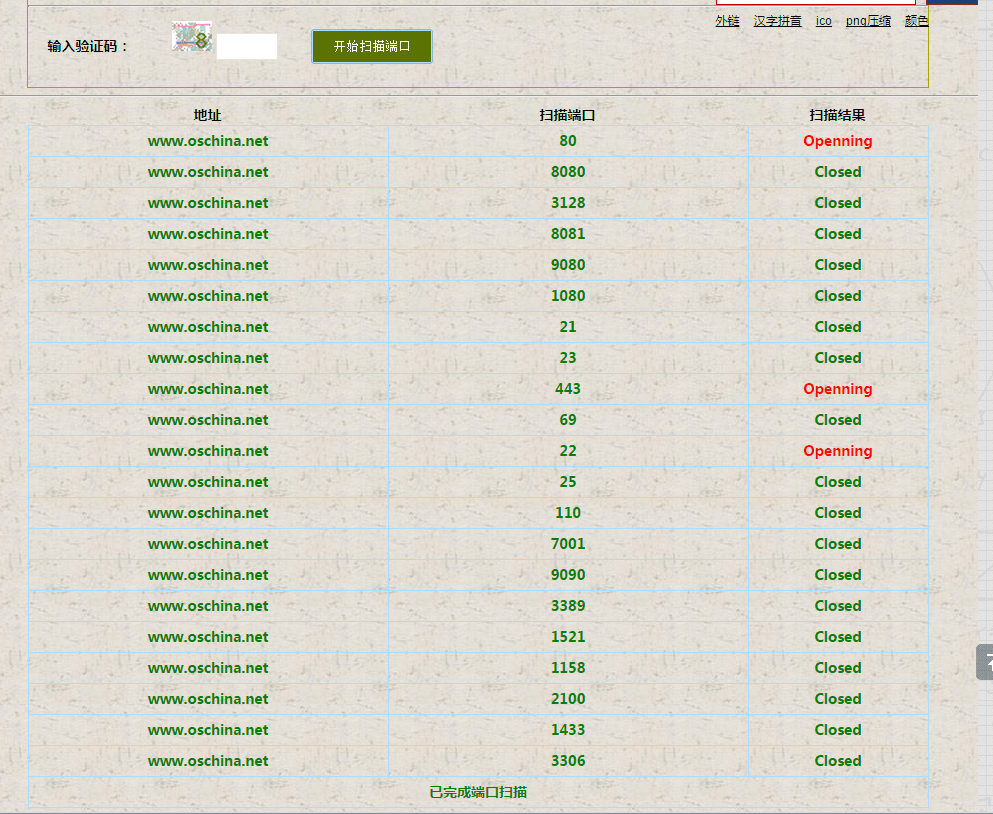Click www.oschina.net address in port 80 row
Image resolution: width=993 pixels, height=814 pixels.
tap(208, 141)
